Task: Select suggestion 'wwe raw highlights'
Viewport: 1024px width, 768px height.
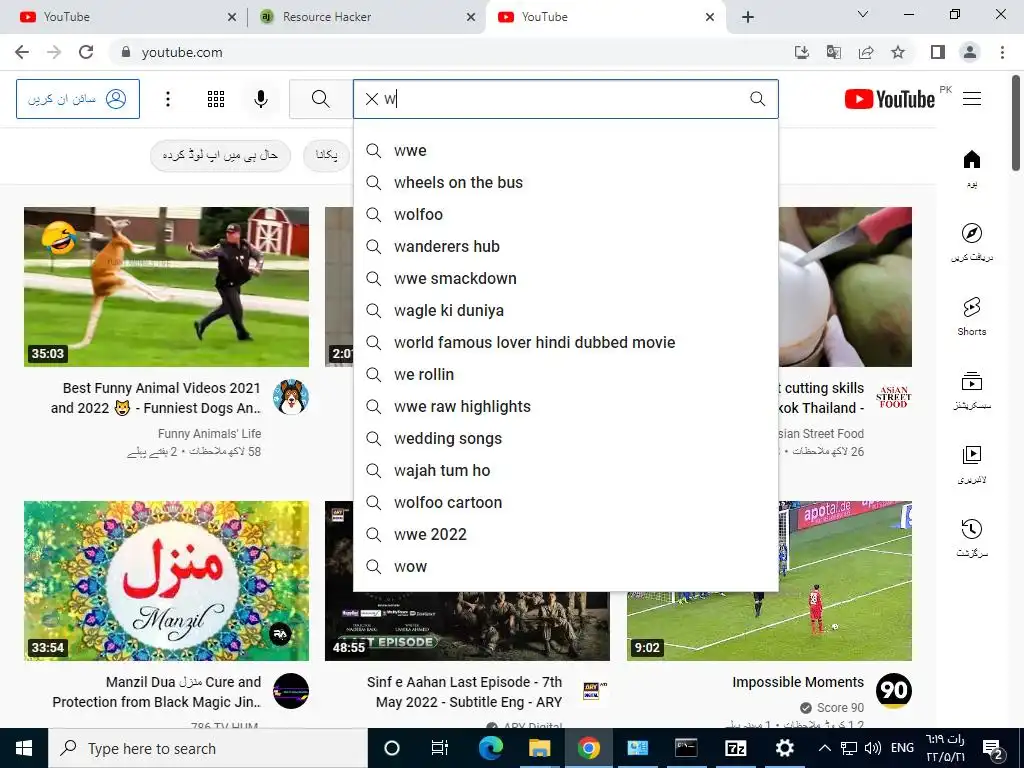Action: (566, 406)
